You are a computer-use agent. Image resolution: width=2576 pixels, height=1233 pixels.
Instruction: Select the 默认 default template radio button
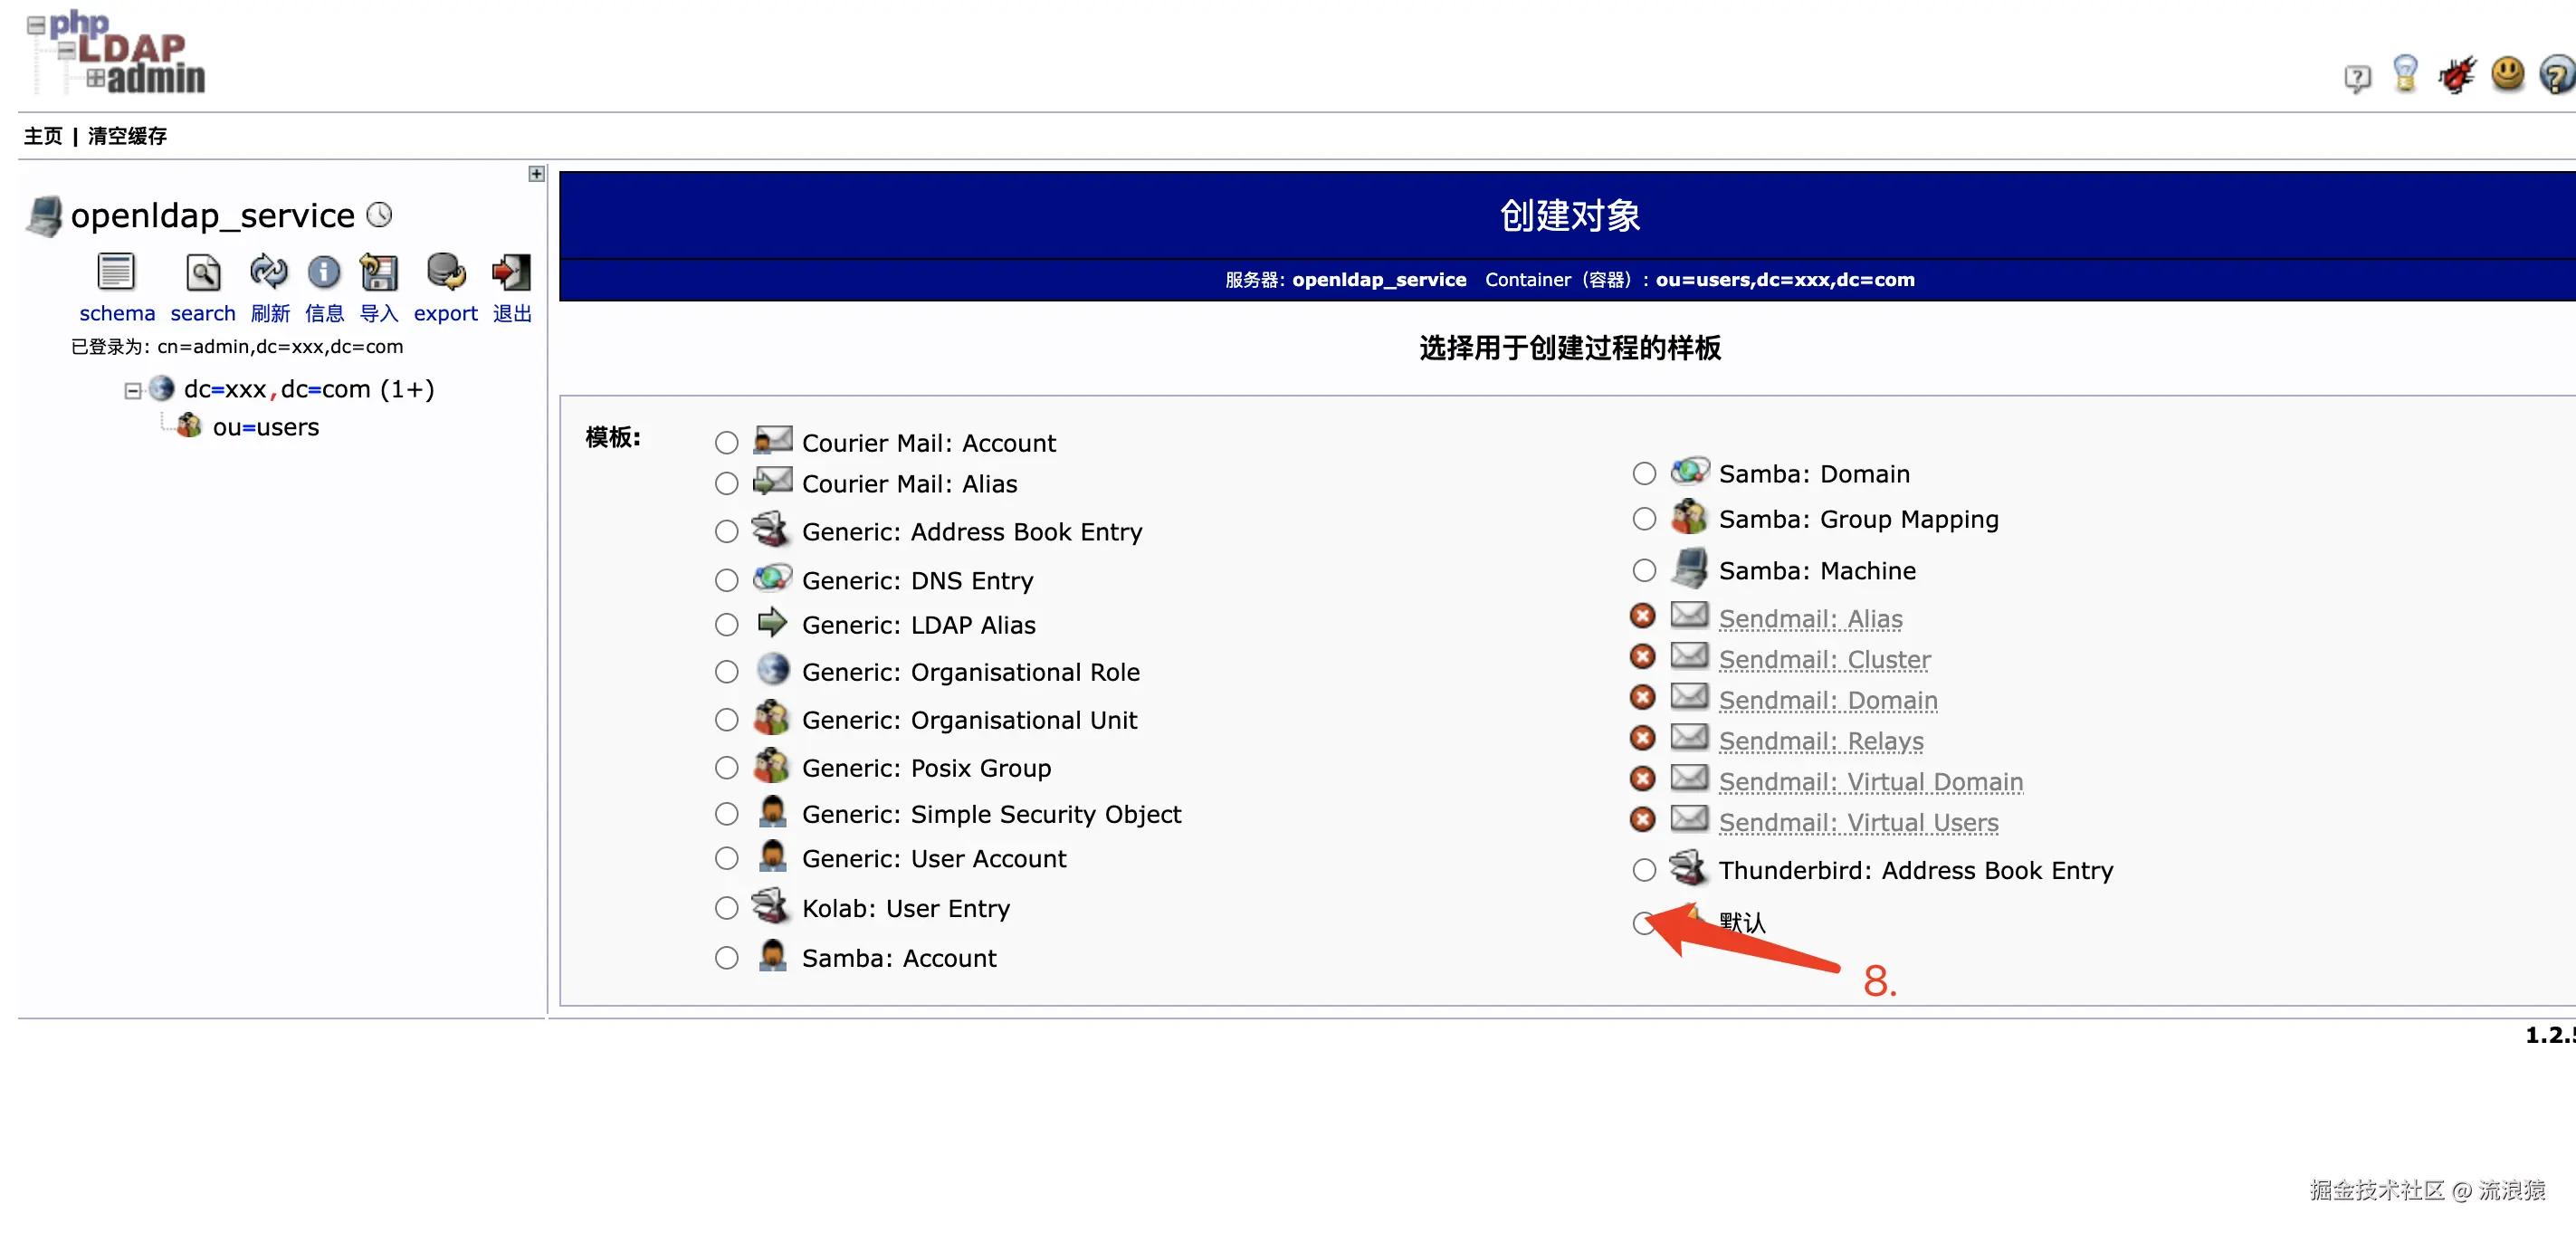coord(1643,923)
